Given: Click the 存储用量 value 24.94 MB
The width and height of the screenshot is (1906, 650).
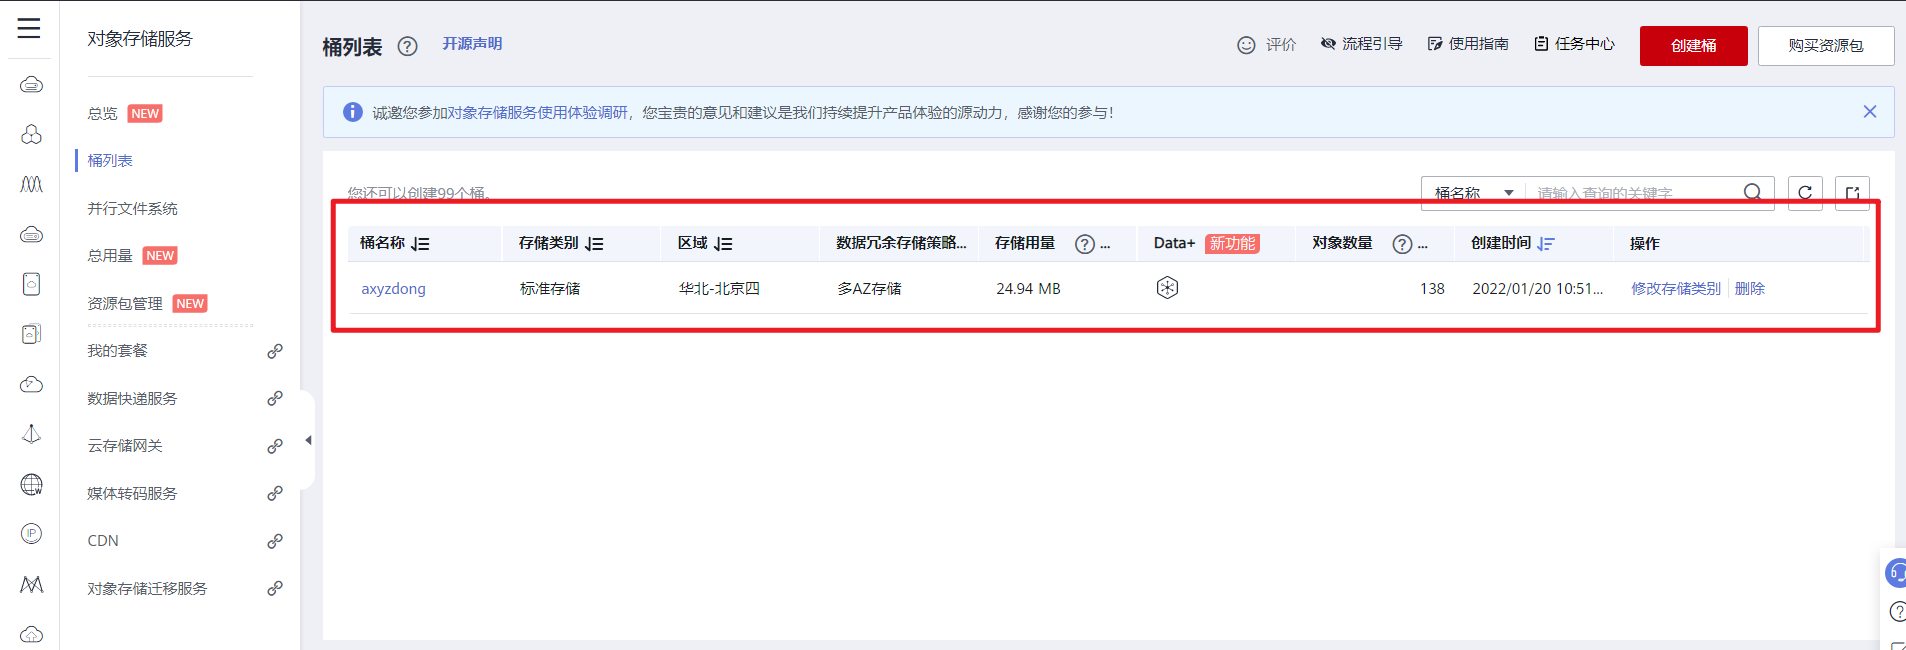Looking at the screenshot, I should click(1028, 288).
